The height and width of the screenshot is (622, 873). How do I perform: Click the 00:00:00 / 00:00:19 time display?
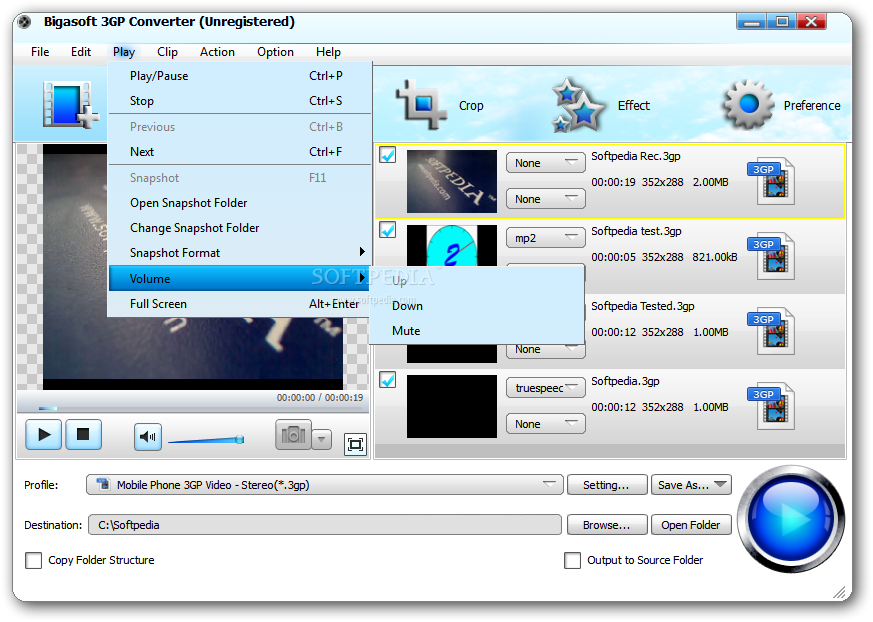click(x=320, y=398)
